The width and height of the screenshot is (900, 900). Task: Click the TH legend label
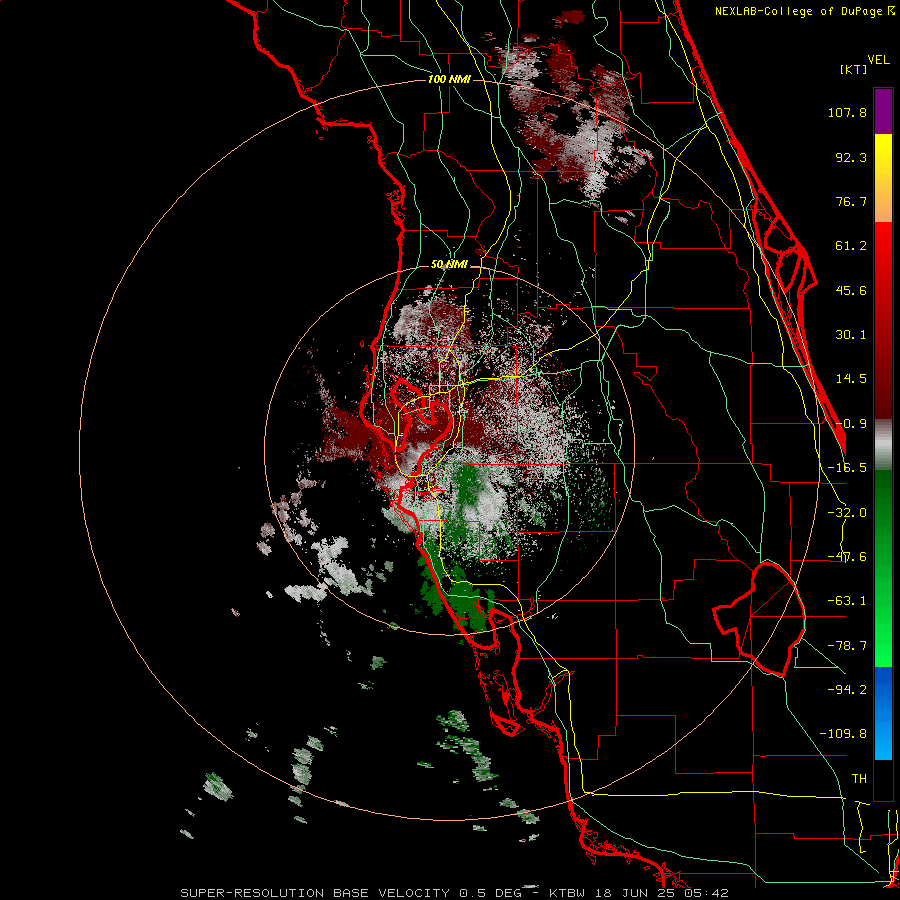(859, 779)
